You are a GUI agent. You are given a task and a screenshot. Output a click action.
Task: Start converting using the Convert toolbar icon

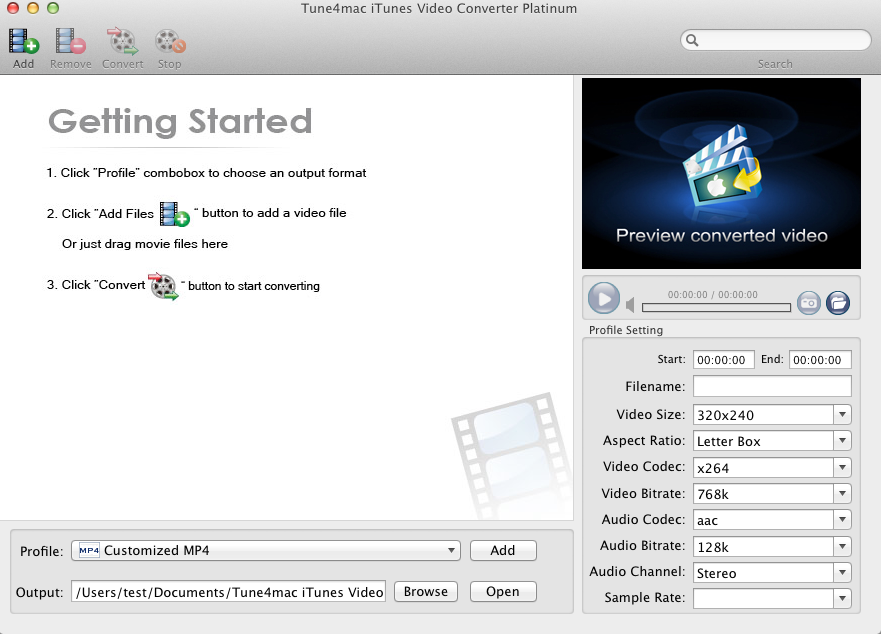pyautogui.click(x=122, y=42)
